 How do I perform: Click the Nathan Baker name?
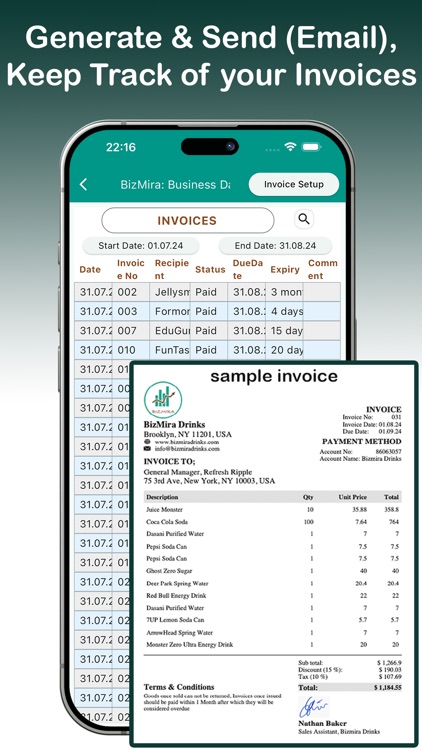[x=322, y=724]
